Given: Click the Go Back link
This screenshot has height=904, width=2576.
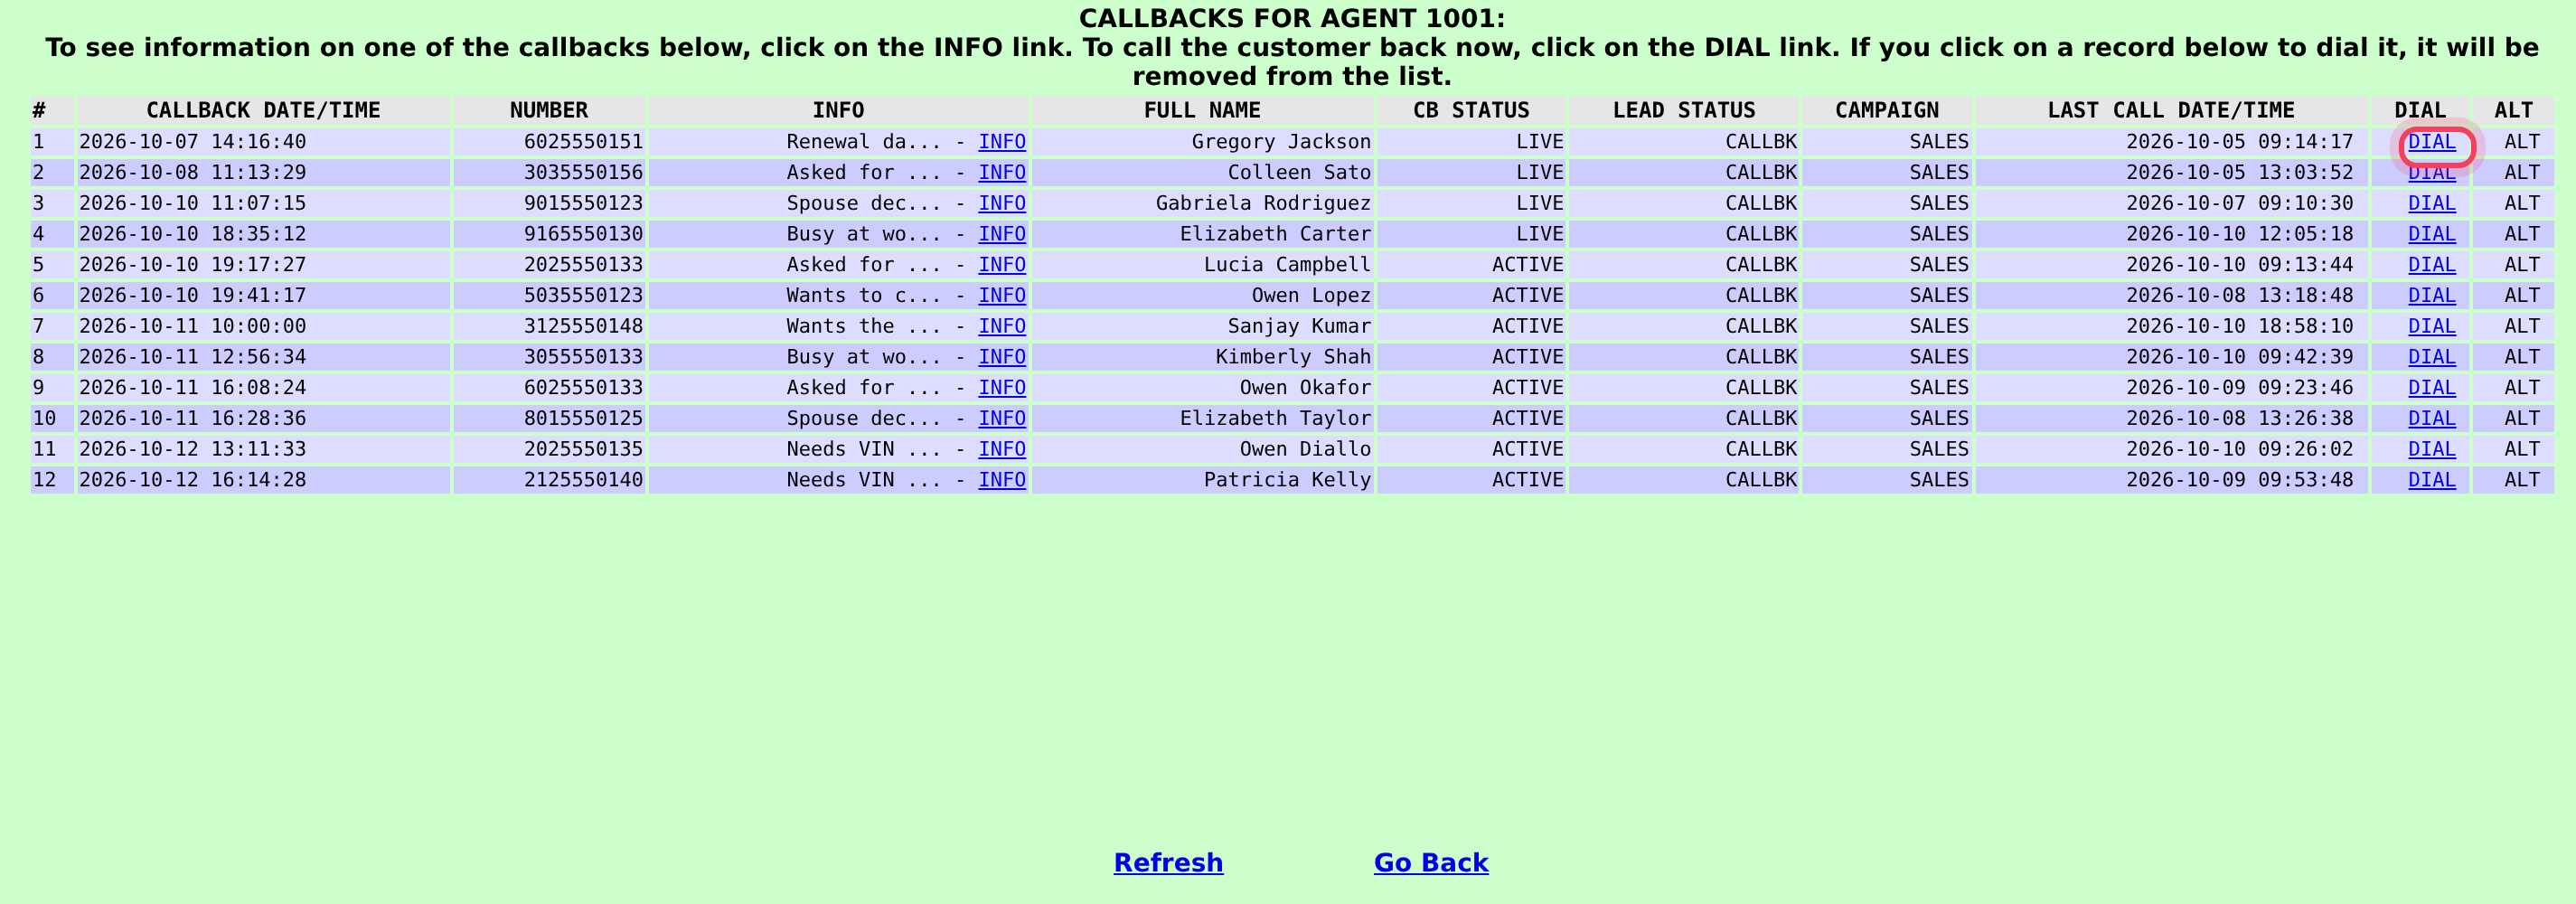Looking at the screenshot, I should pos(1431,863).
